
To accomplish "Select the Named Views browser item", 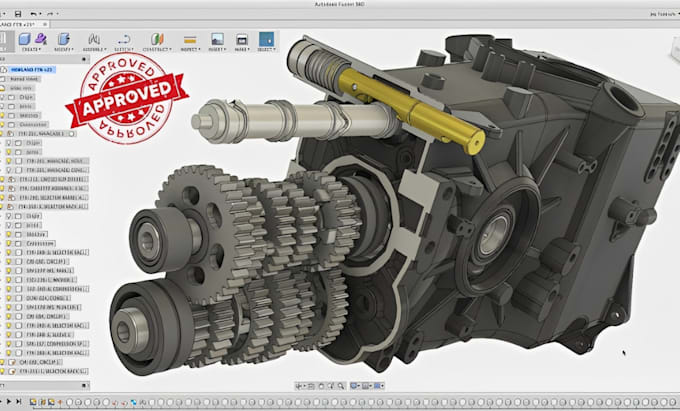I will click(x=25, y=79).
